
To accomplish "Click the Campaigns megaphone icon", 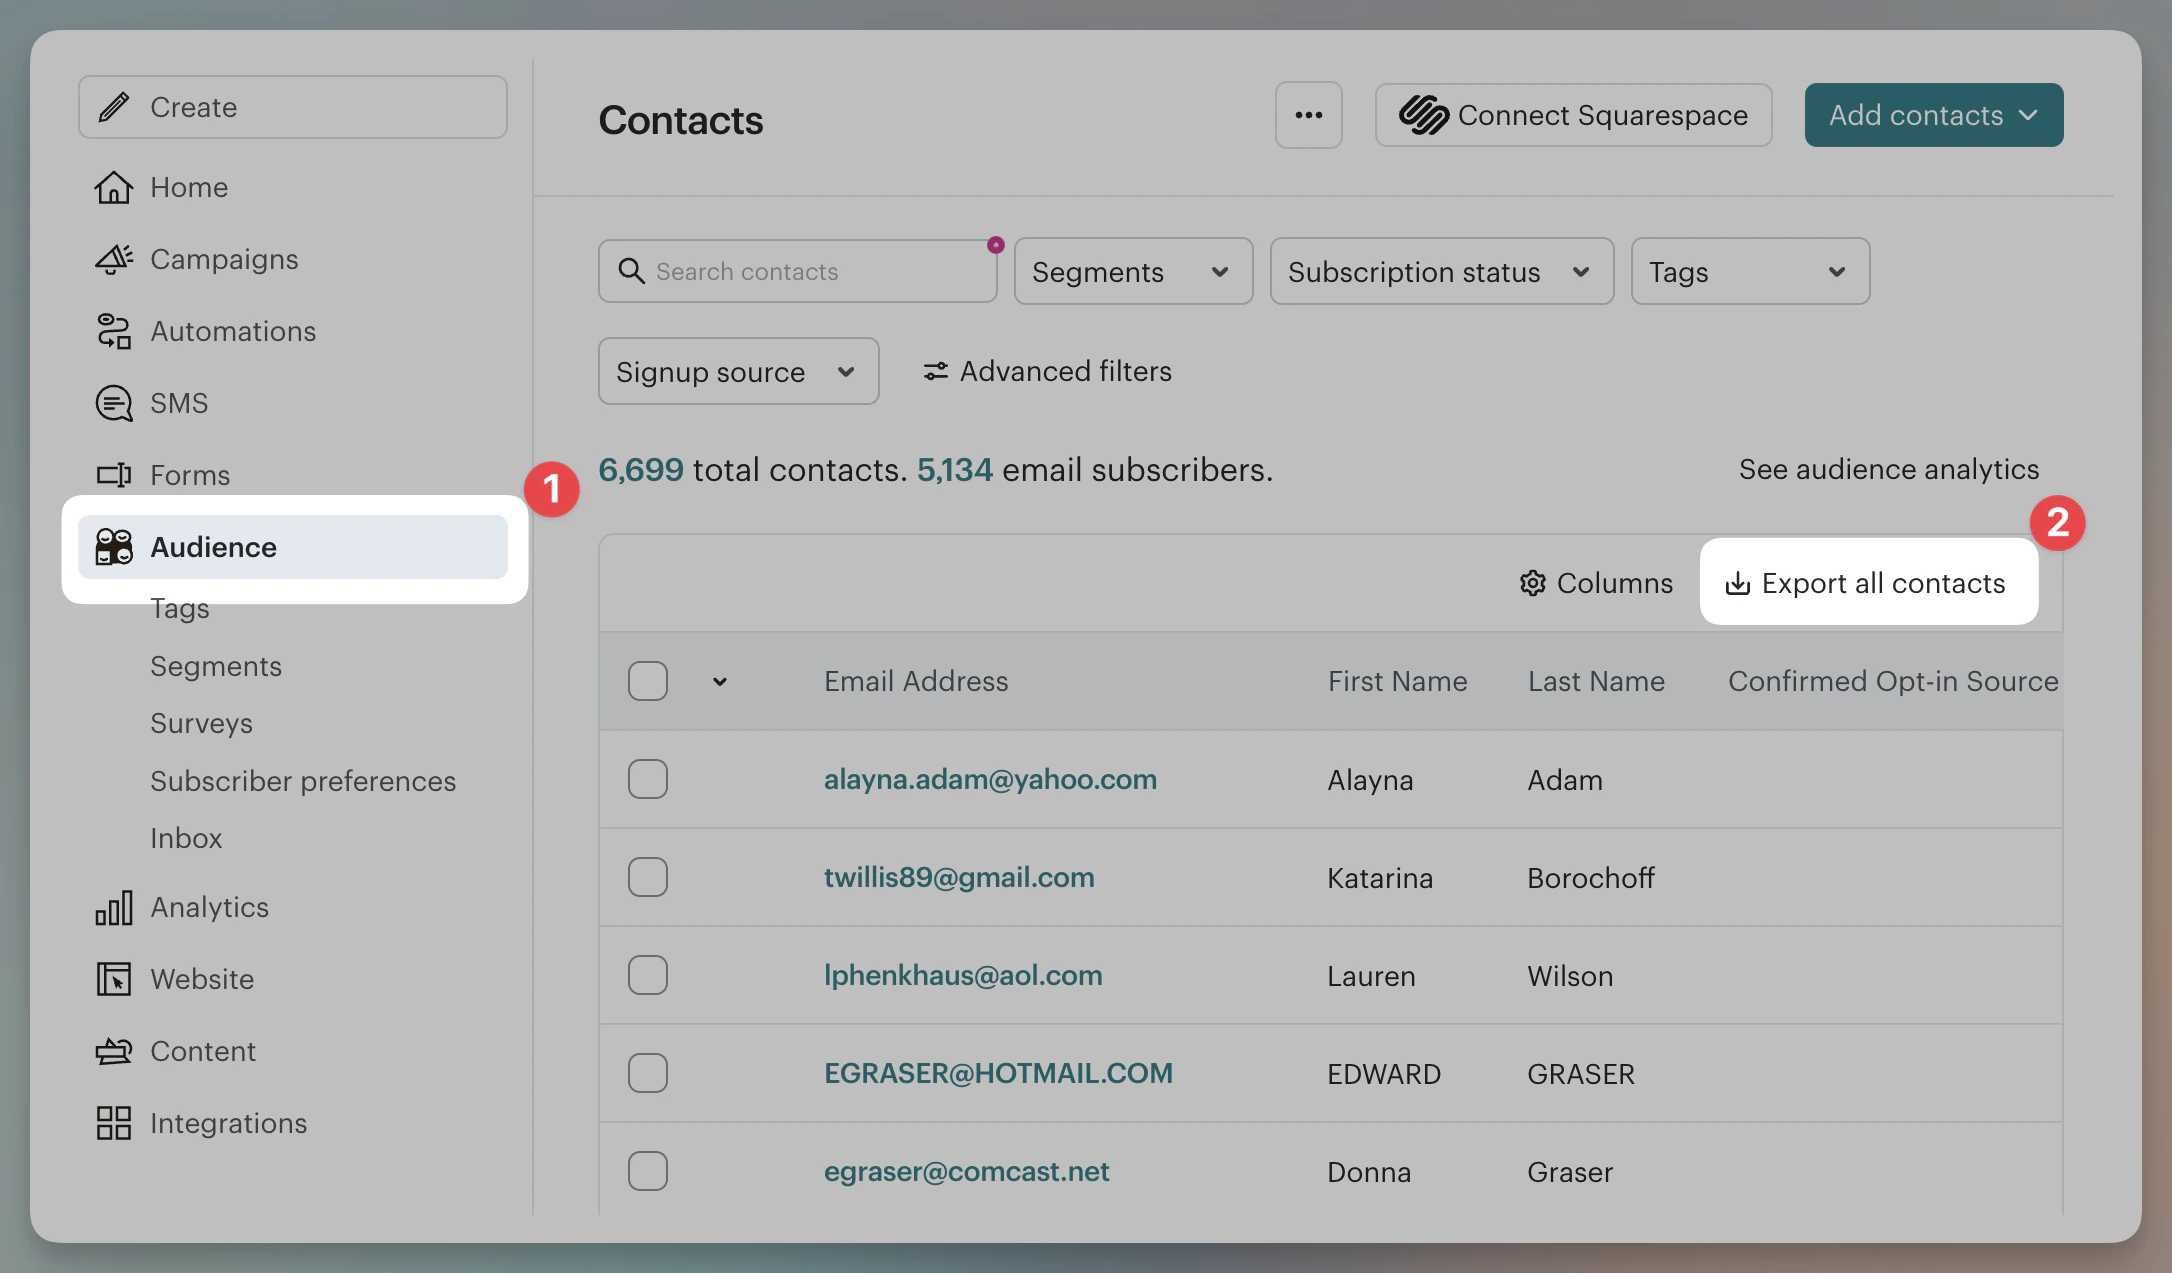I will click(x=114, y=259).
